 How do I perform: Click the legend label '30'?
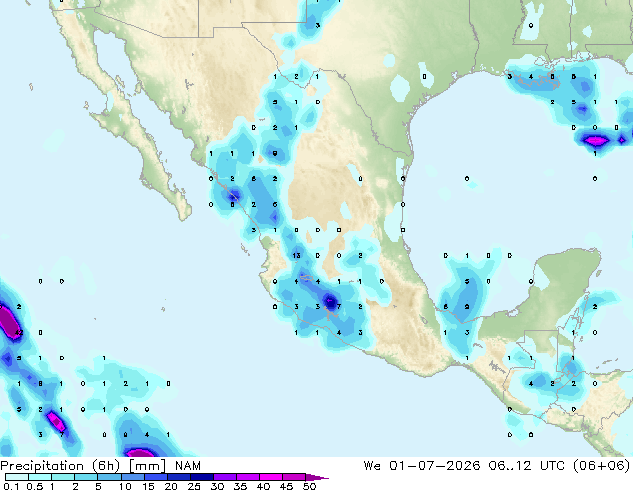click(217, 486)
